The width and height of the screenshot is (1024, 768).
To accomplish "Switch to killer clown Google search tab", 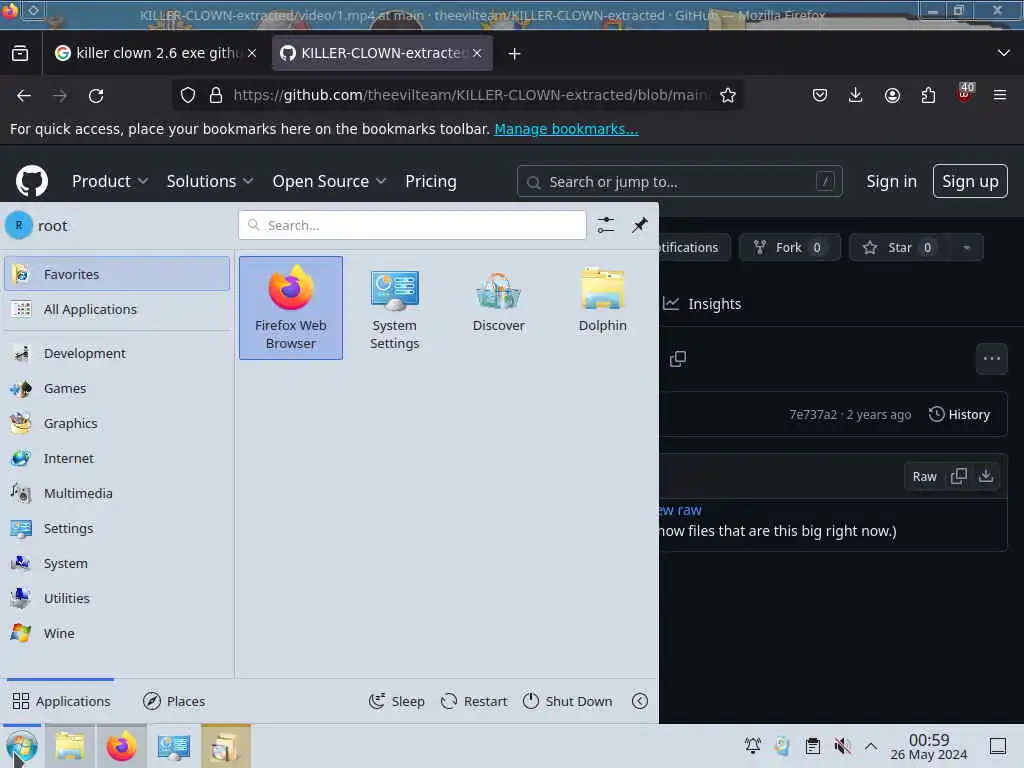I will tap(155, 53).
